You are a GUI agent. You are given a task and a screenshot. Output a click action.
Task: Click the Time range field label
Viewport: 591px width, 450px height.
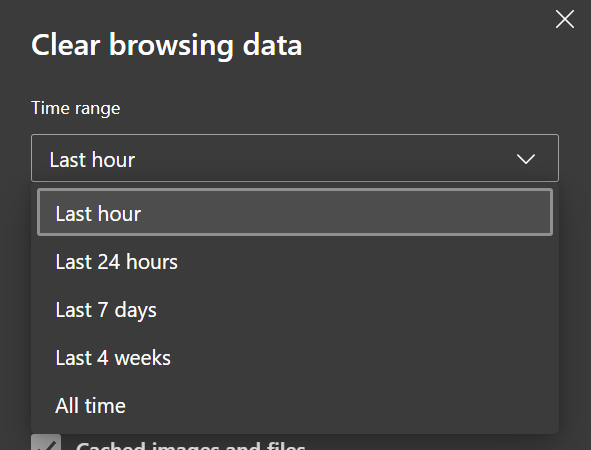pos(76,109)
